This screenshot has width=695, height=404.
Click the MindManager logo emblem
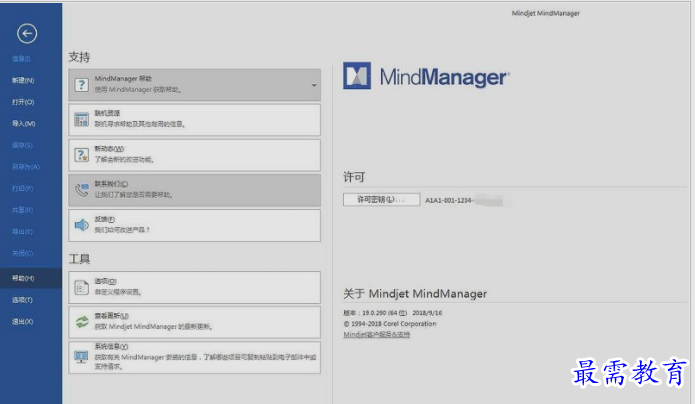pos(357,76)
